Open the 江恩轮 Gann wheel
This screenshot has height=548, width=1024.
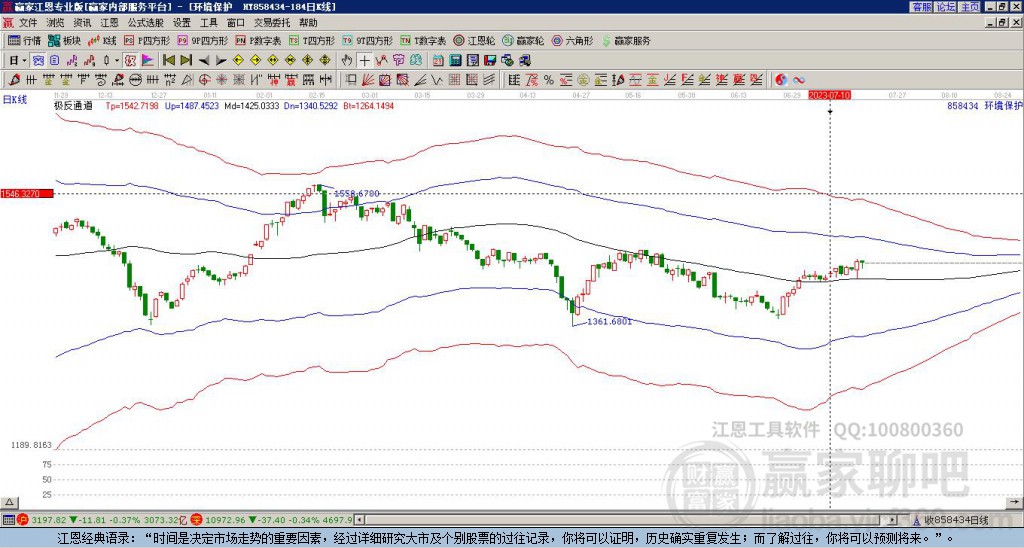point(474,40)
